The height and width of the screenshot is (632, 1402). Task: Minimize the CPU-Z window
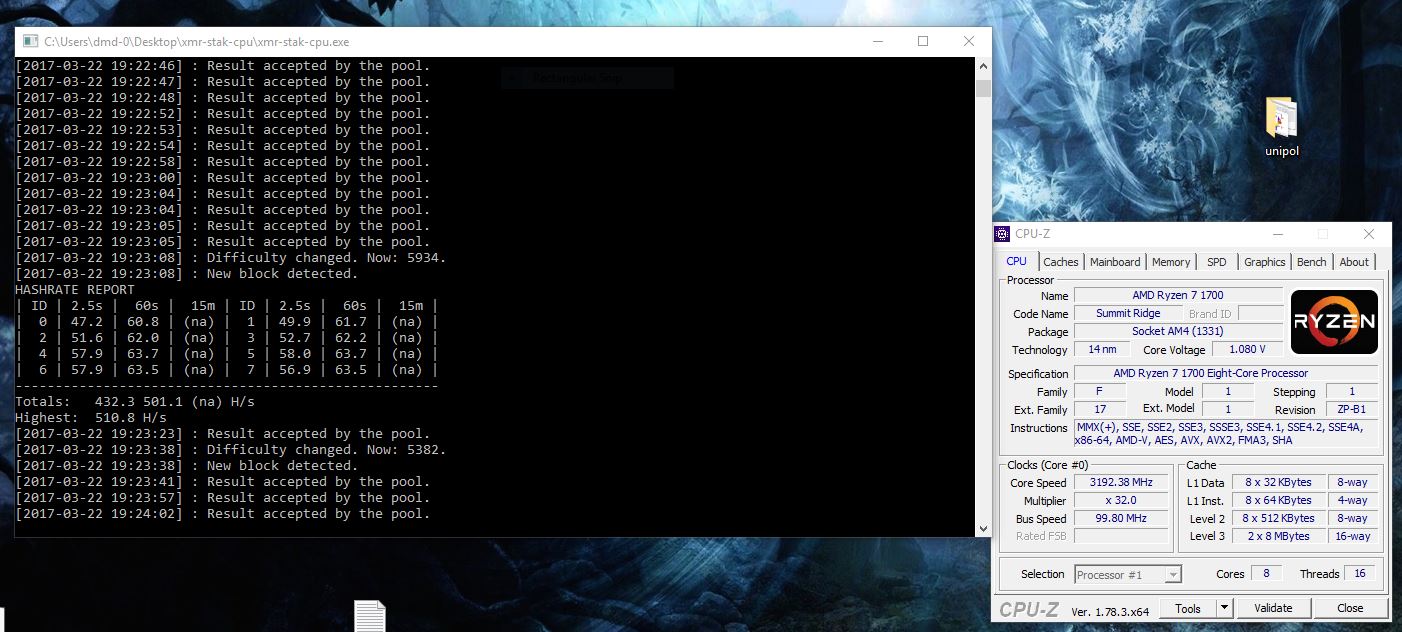click(x=1278, y=234)
